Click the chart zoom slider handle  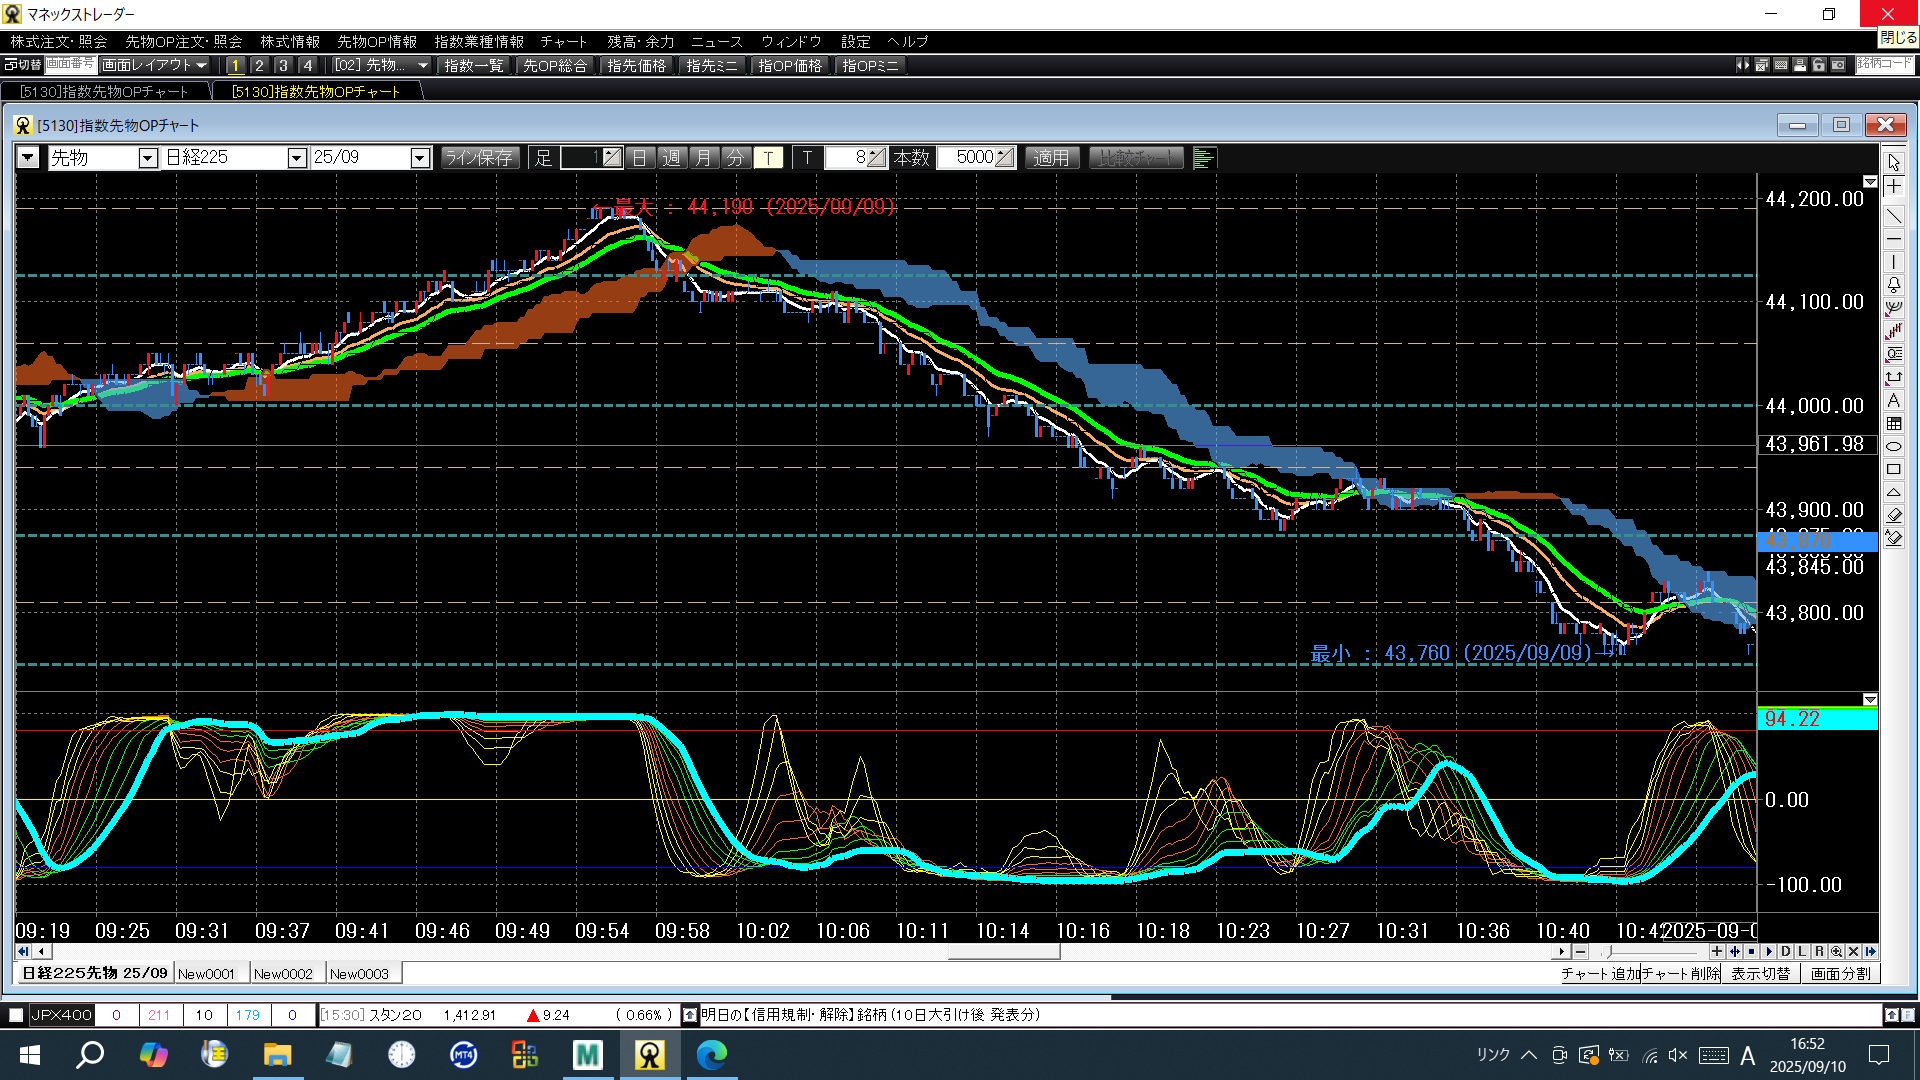1609,952
